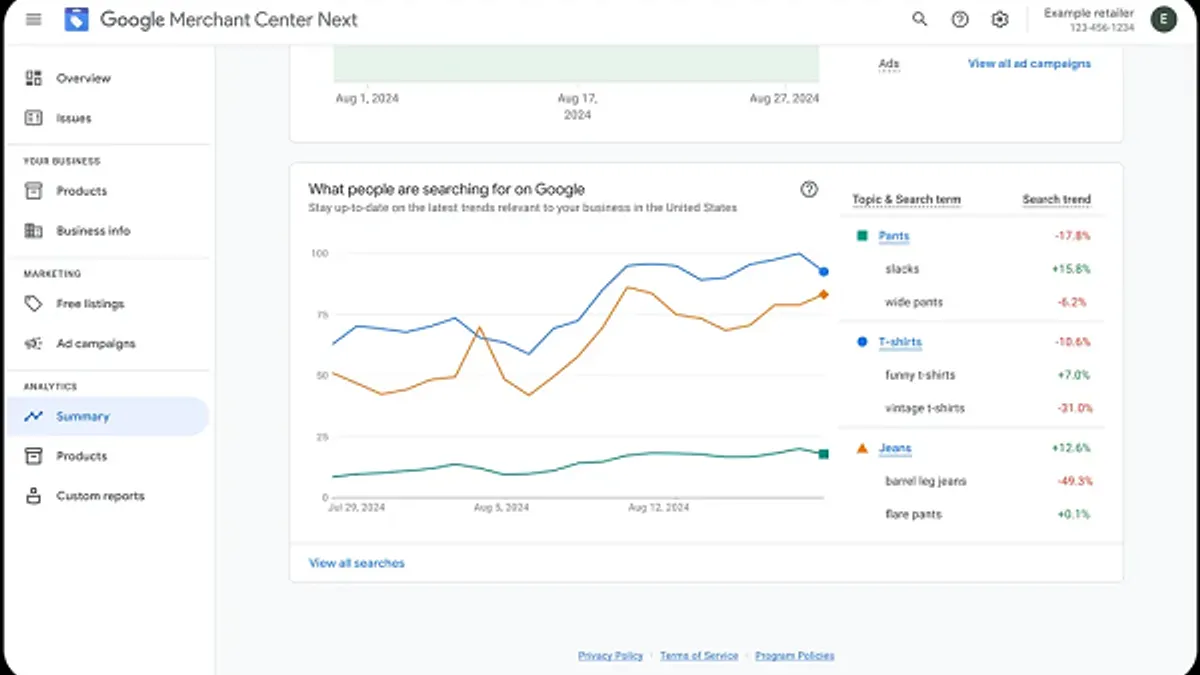The width and height of the screenshot is (1200, 675).
Task: Click the Search trend column header
Action: (x=1056, y=199)
